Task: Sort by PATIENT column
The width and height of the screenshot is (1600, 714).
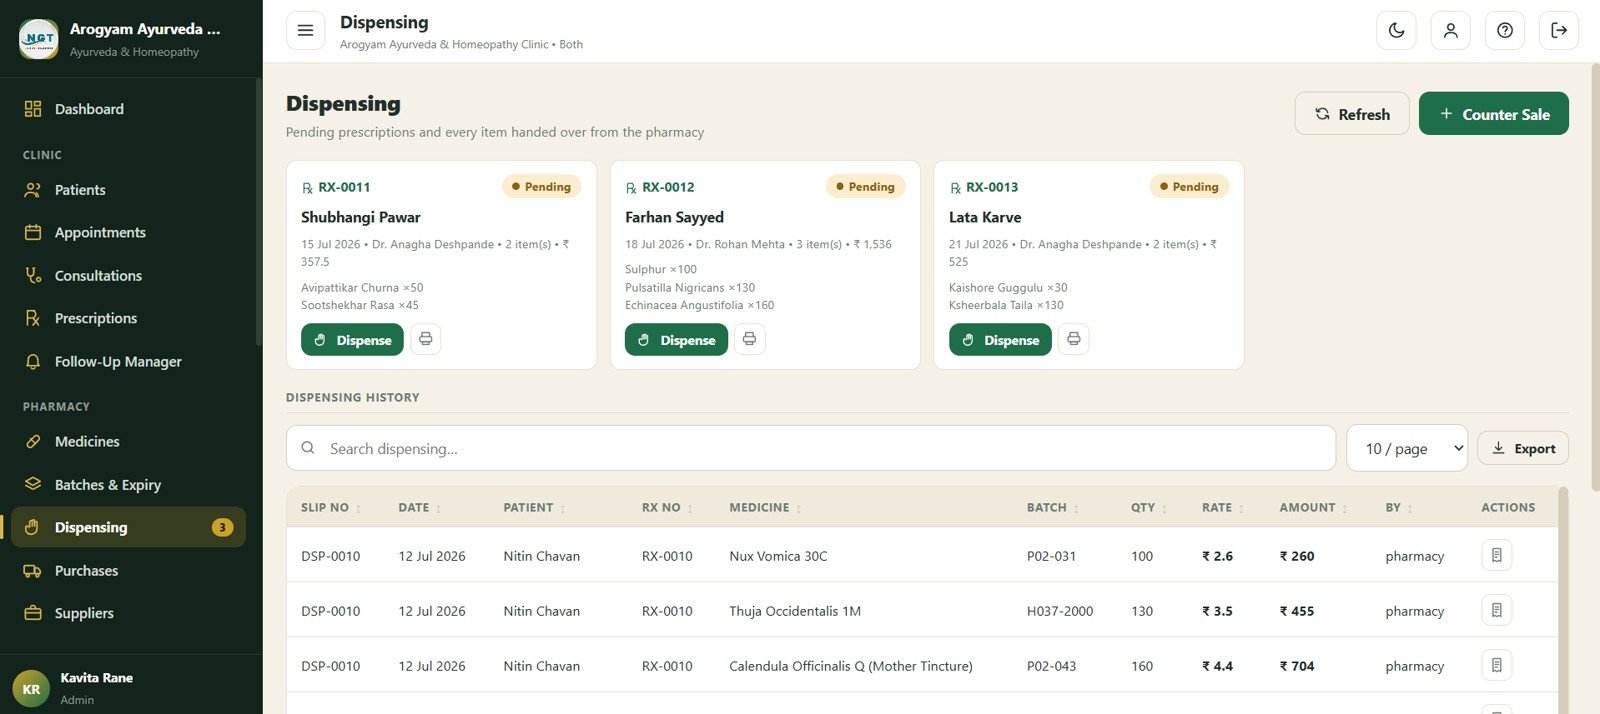Action: pos(535,507)
